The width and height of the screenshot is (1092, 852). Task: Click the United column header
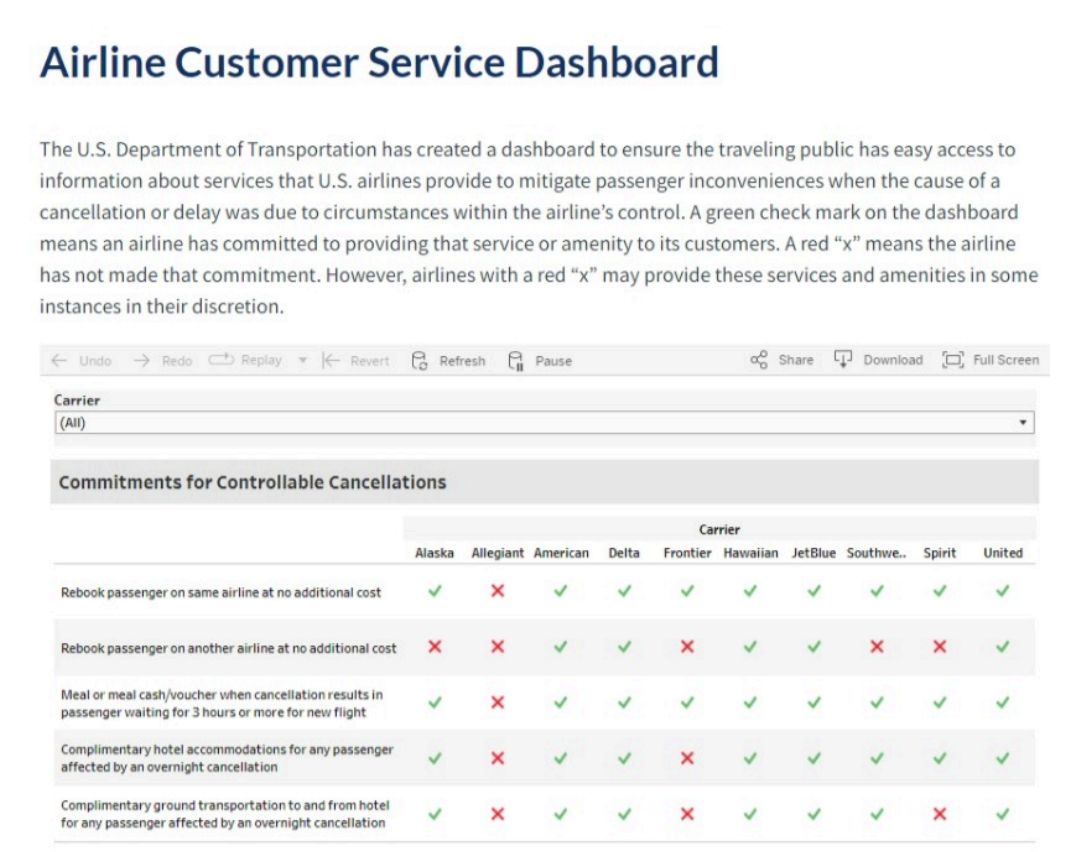coord(1003,553)
